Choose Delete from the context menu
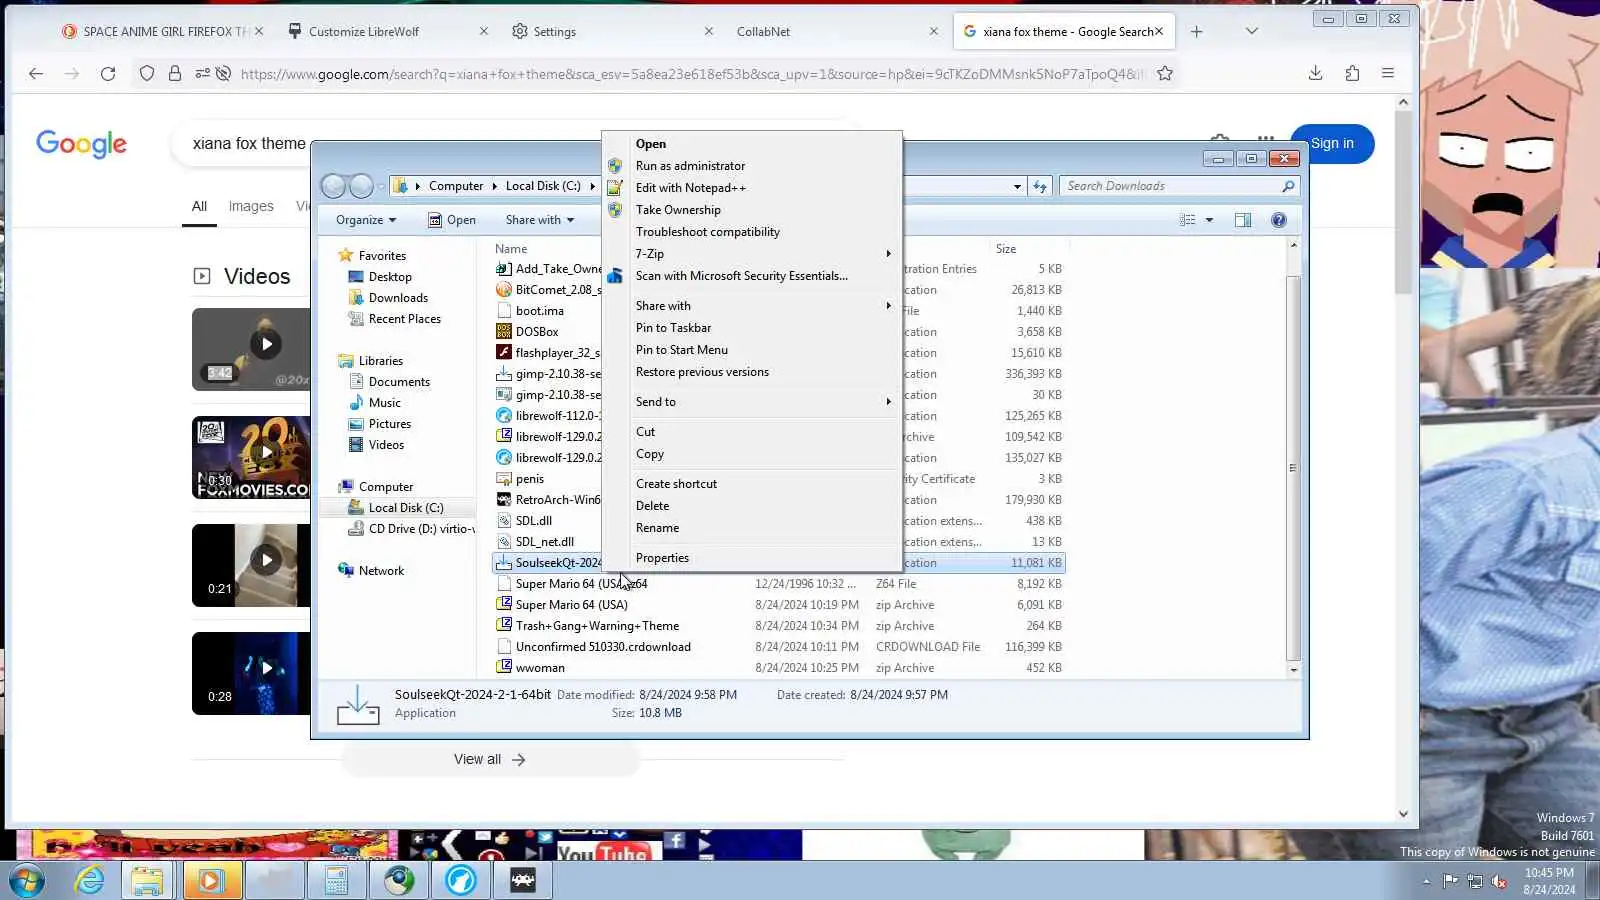This screenshot has height=900, width=1600. pyautogui.click(x=752, y=506)
